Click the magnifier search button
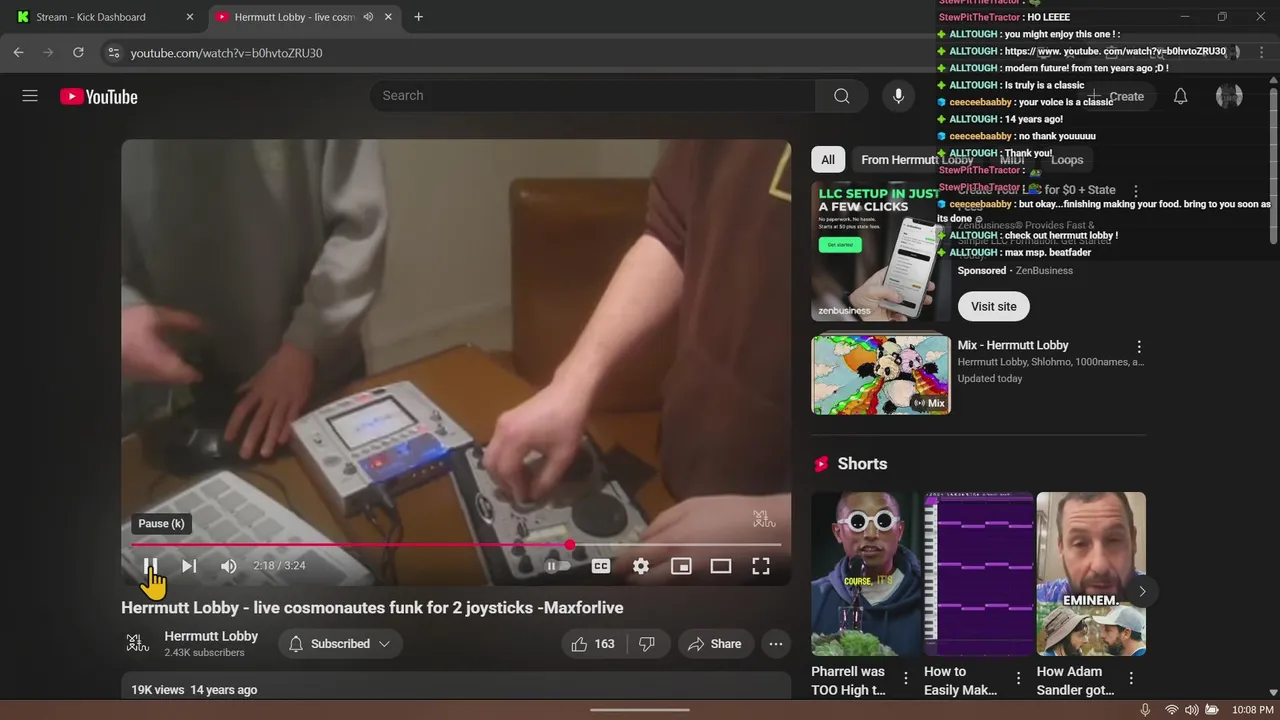The image size is (1280, 720). click(842, 96)
